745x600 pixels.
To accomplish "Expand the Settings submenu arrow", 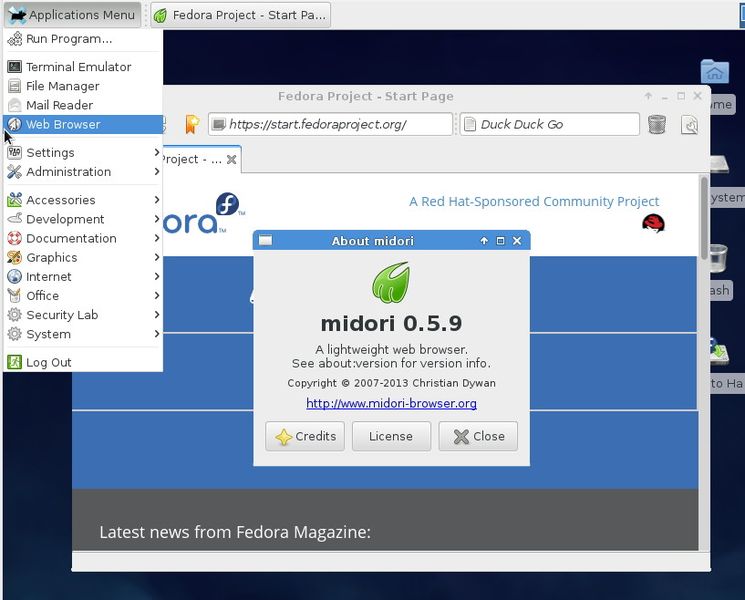I will click(x=157, y=152).
